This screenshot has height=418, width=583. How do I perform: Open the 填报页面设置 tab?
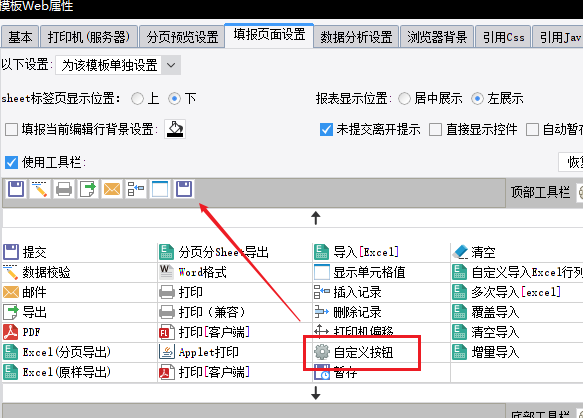coord(269,35)
